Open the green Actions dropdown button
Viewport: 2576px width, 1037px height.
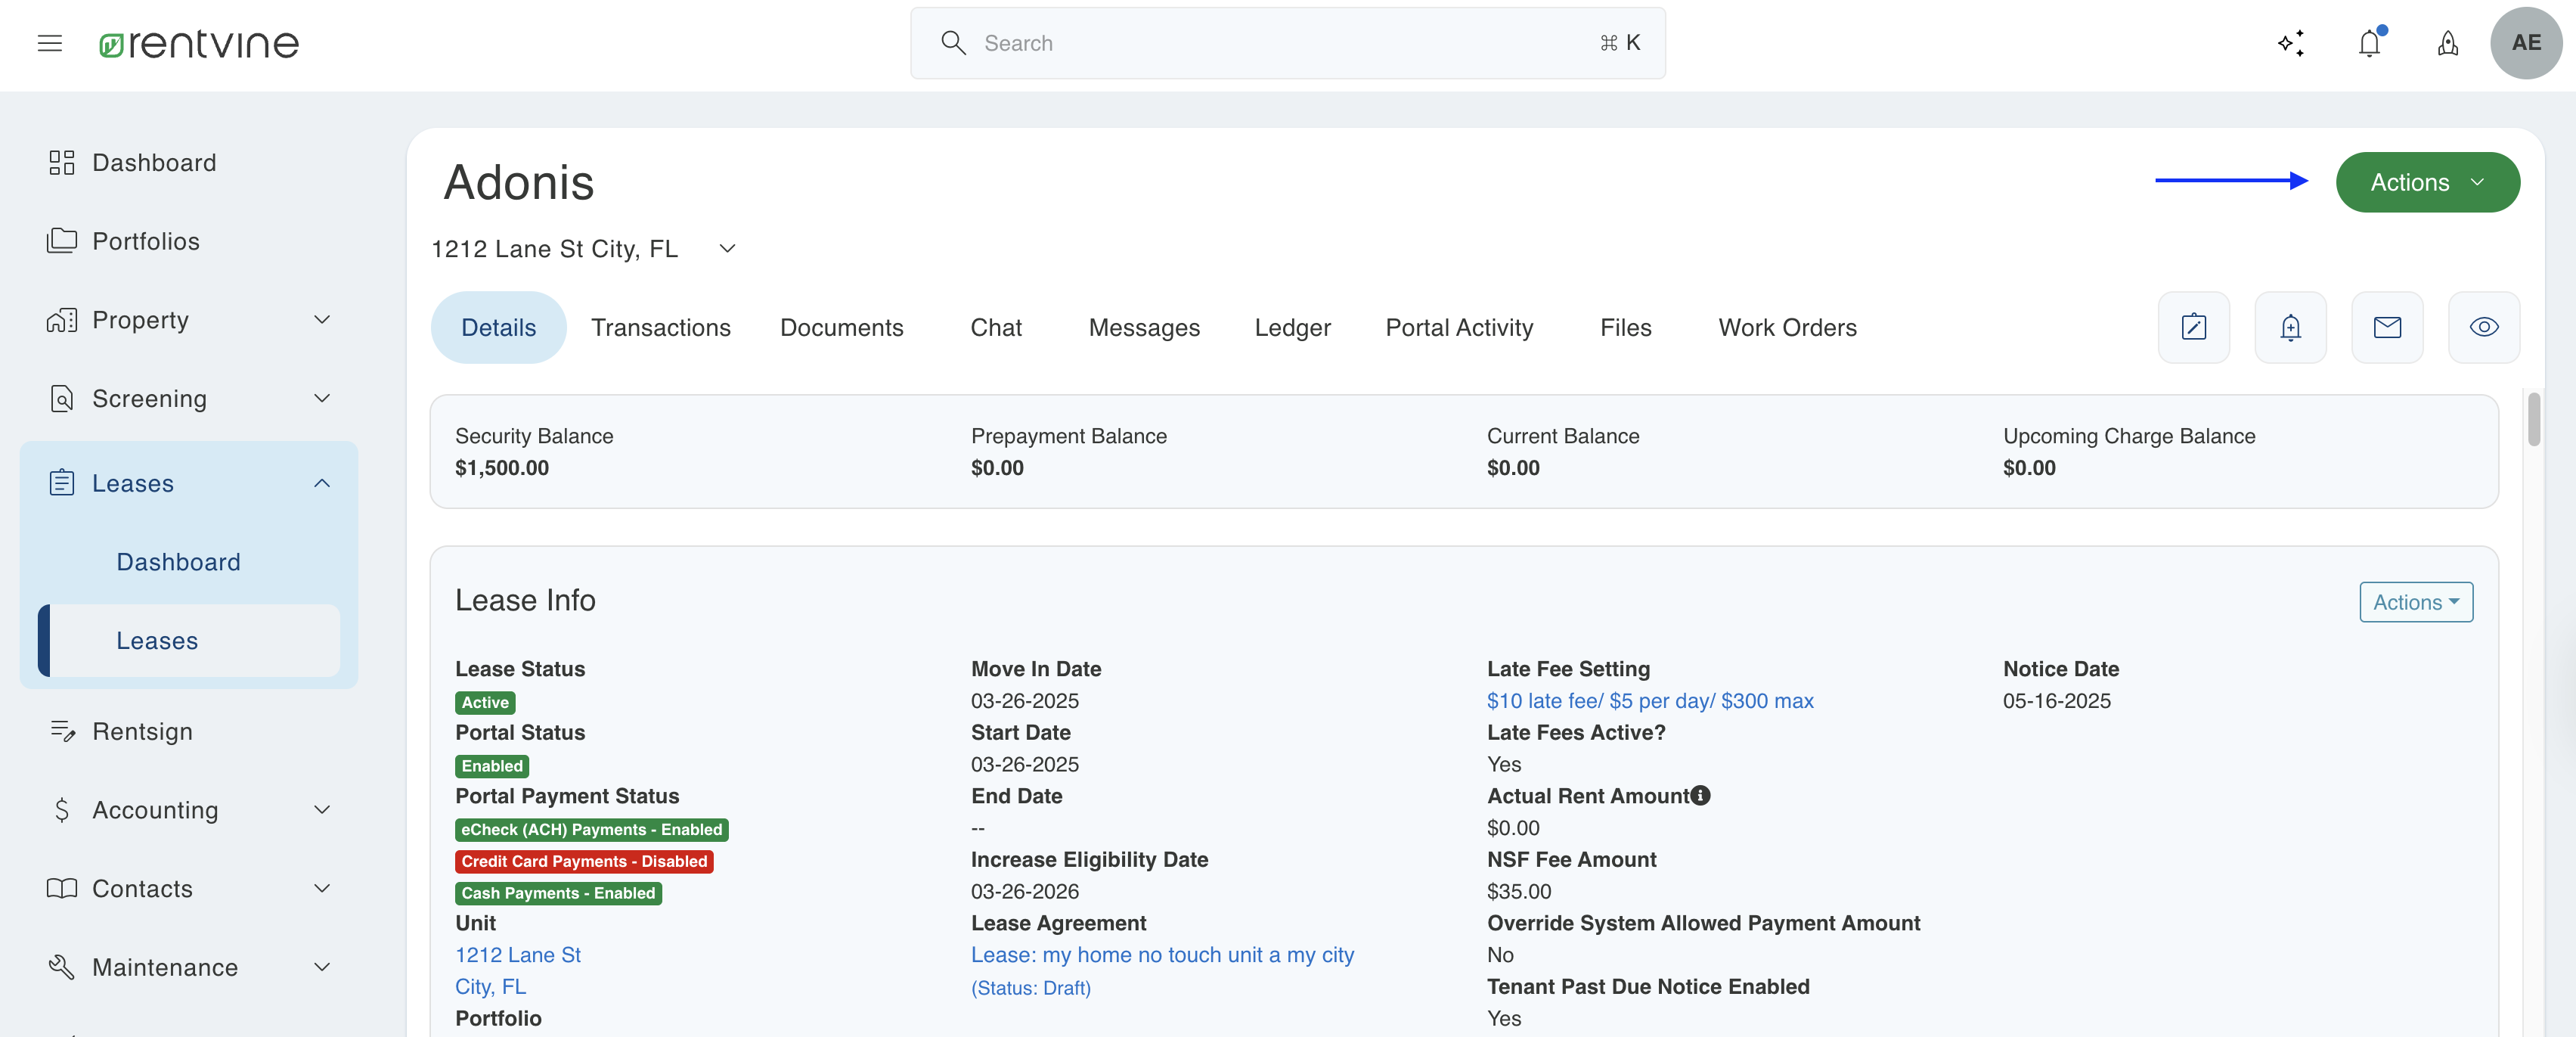tap(2427, 182)
